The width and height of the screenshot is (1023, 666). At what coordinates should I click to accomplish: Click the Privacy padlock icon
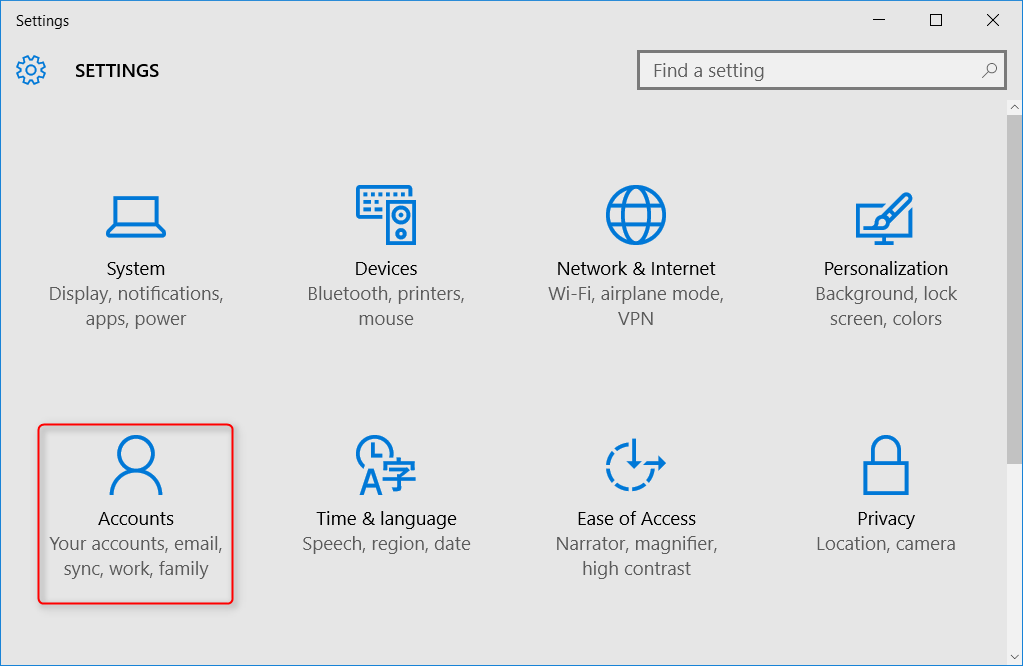pos(885,465)
